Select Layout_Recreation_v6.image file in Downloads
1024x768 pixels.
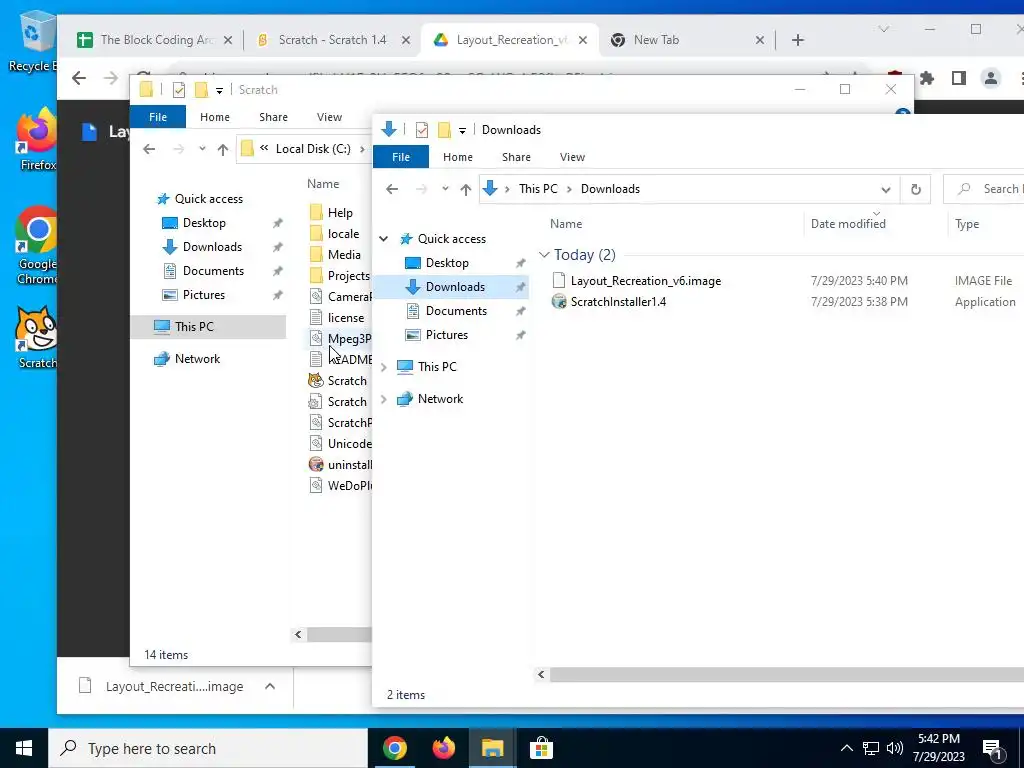coord(645,281)
